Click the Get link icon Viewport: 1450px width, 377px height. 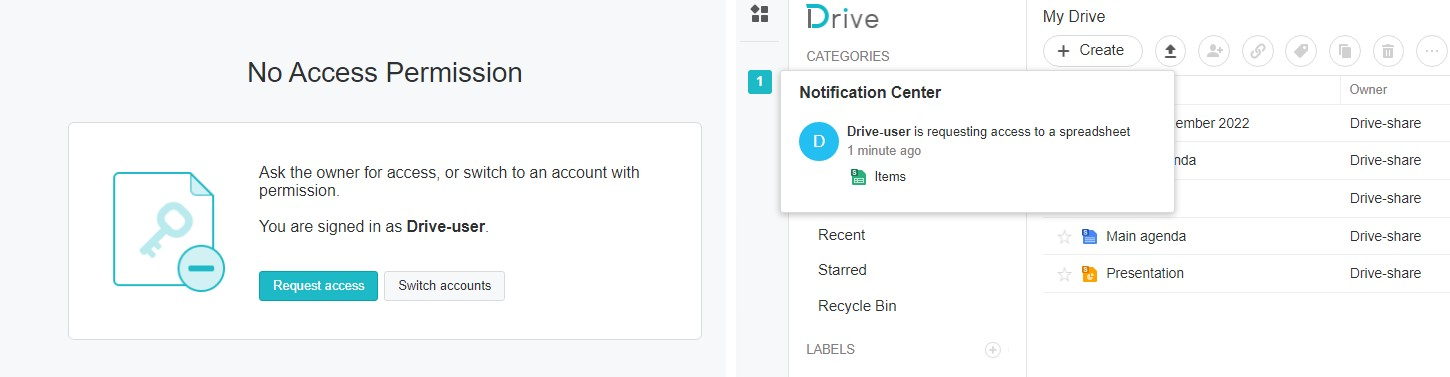(1257, 51)
